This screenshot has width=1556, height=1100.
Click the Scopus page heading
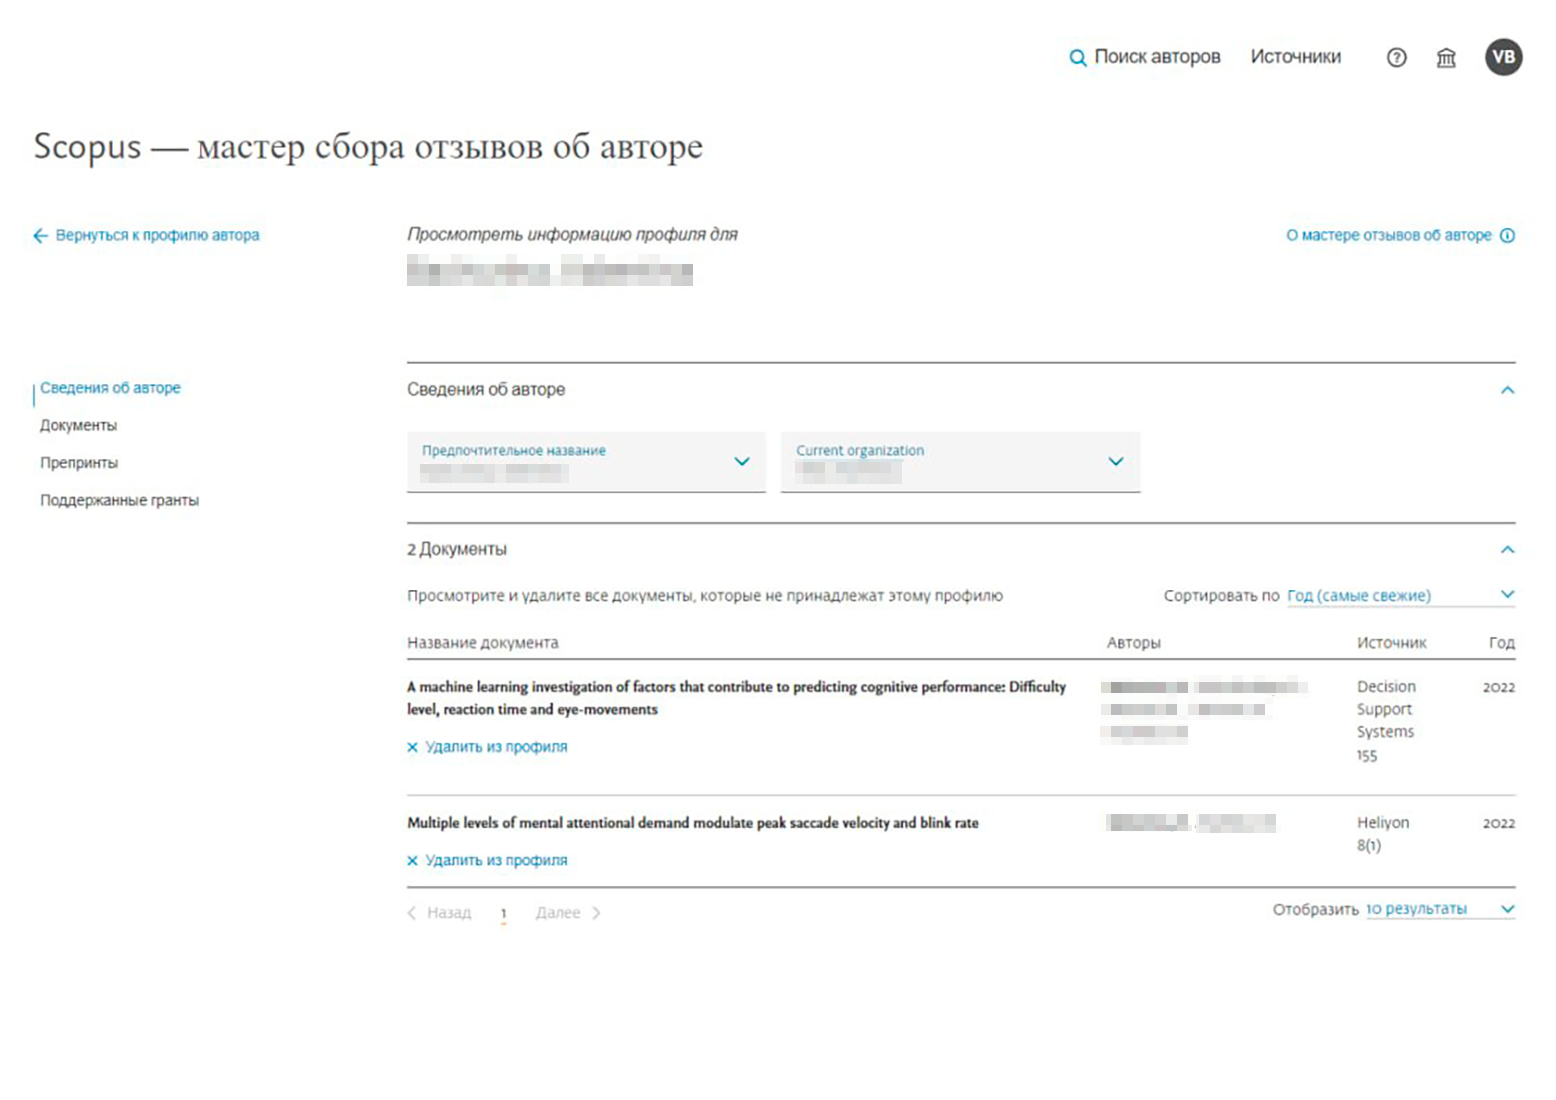(368, 146)
